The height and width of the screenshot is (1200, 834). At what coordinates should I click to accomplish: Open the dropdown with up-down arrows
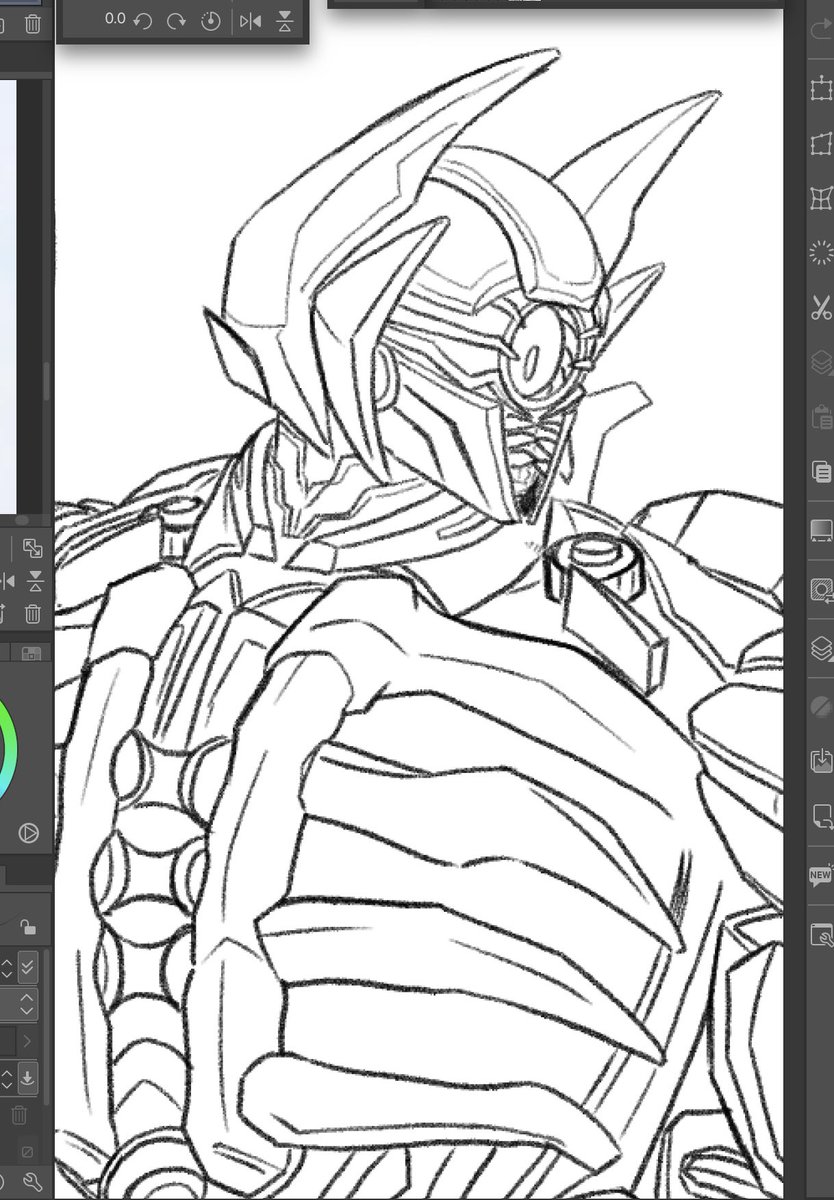point(27,1004)
